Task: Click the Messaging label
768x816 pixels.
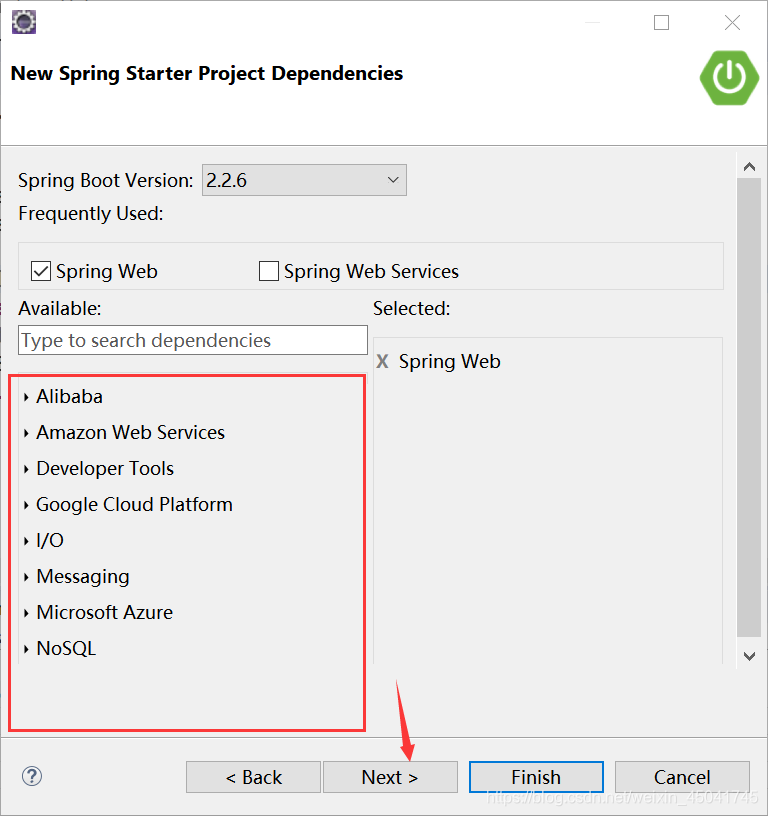Action: coord(83,577)
